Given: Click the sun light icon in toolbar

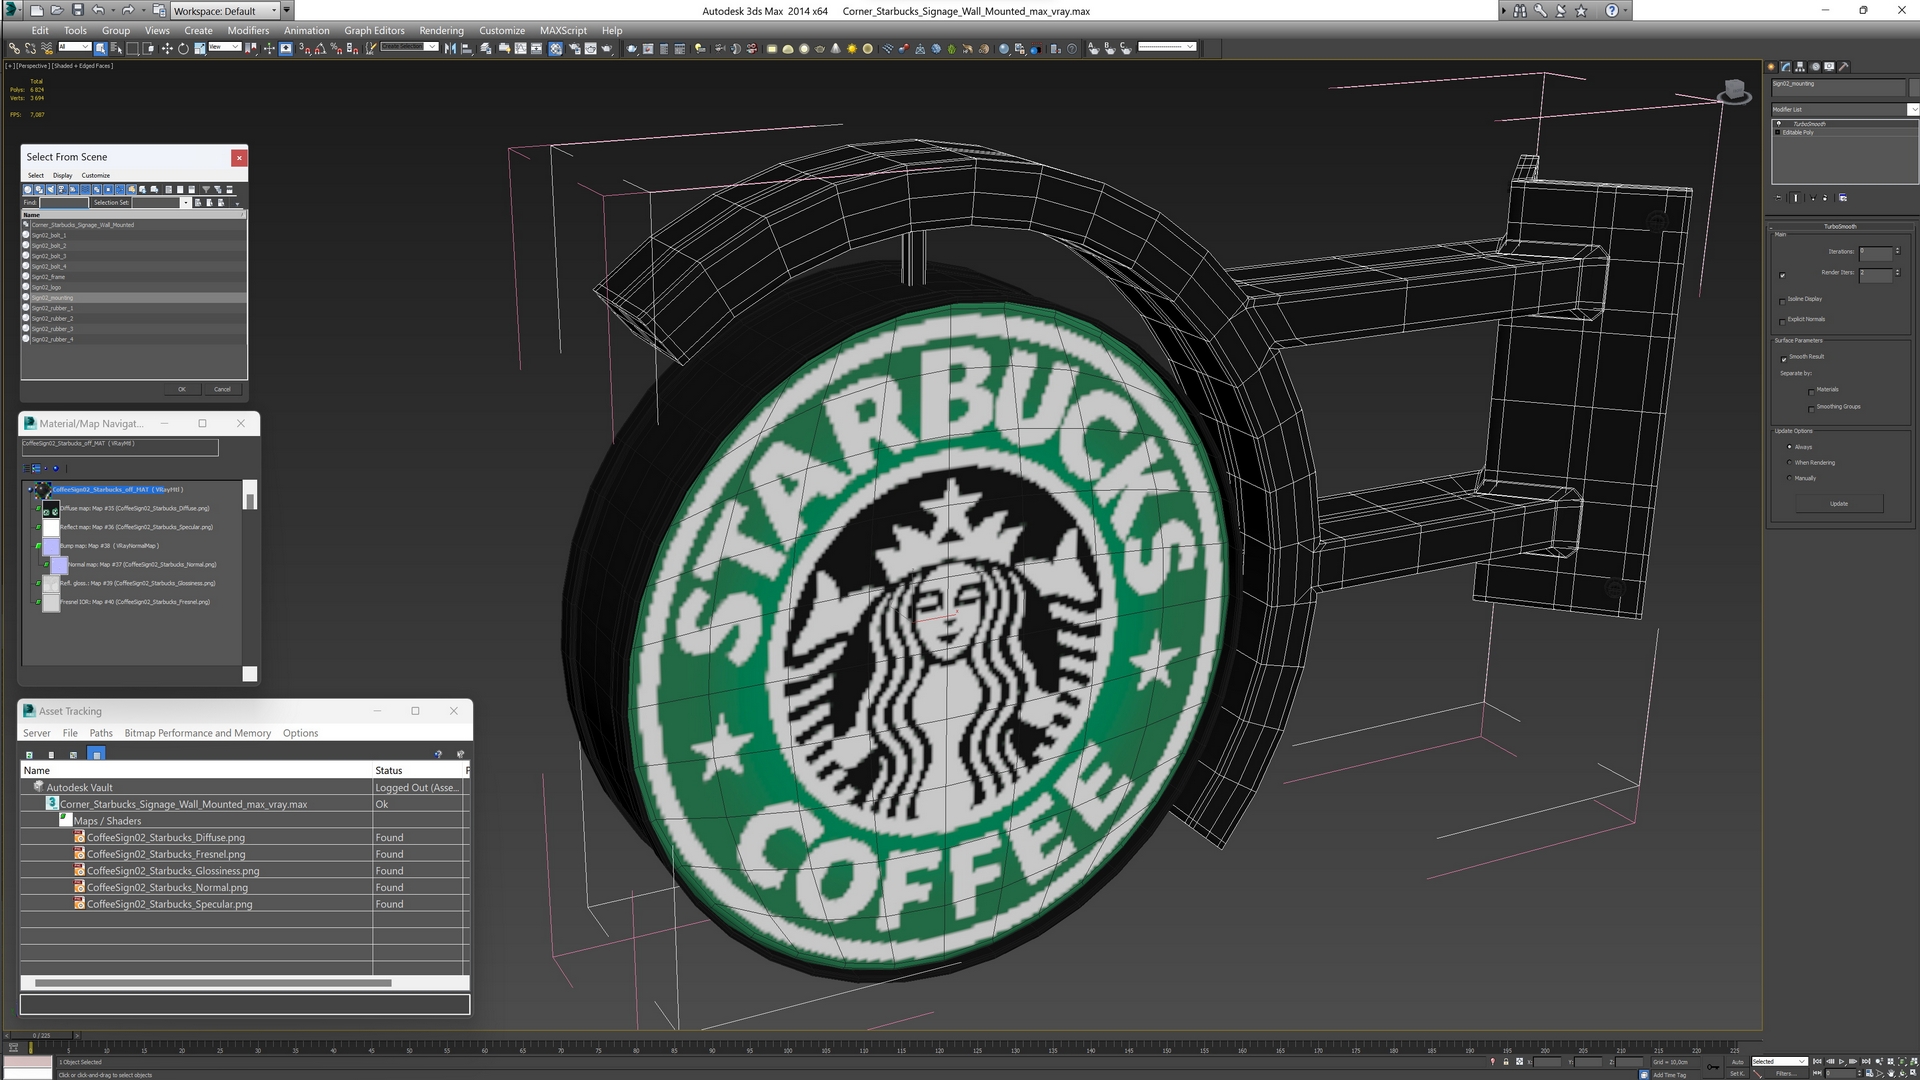Looking at the screenshot, I should point(851,48).
